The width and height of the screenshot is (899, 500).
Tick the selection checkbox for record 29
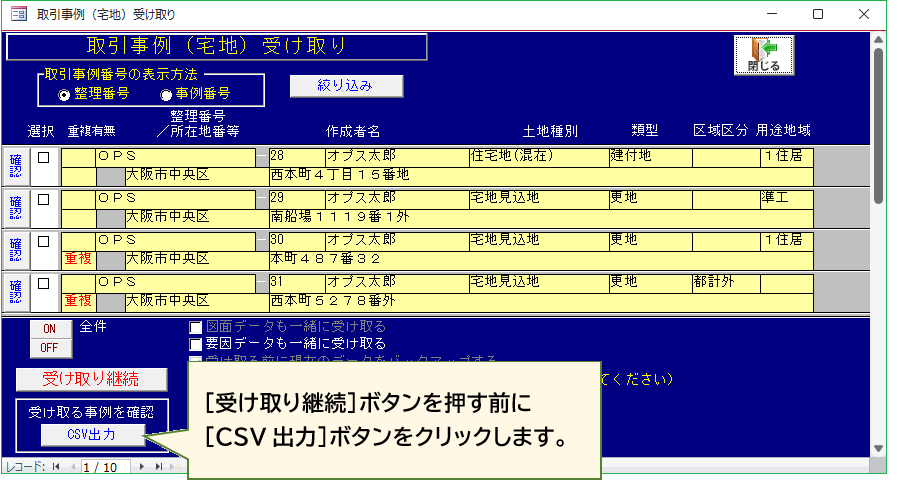(44, 199)
